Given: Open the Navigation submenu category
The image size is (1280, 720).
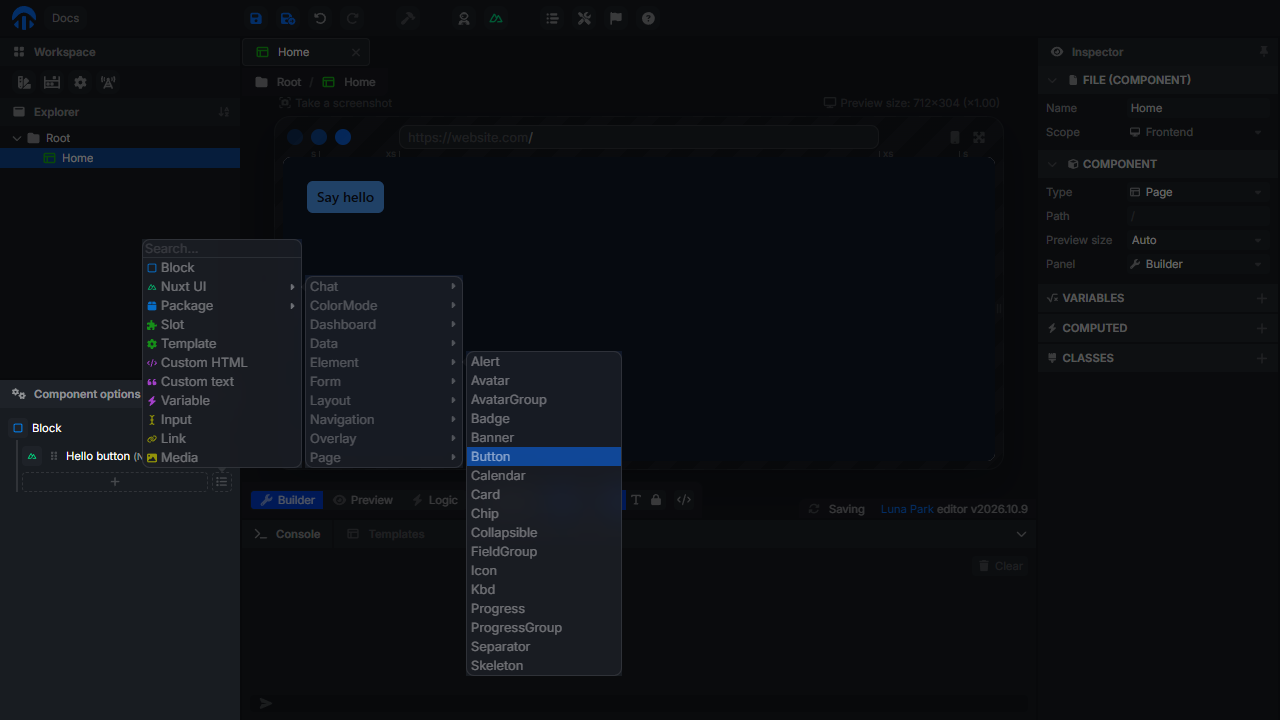Looking at the screenshot, I should point(384,419).
